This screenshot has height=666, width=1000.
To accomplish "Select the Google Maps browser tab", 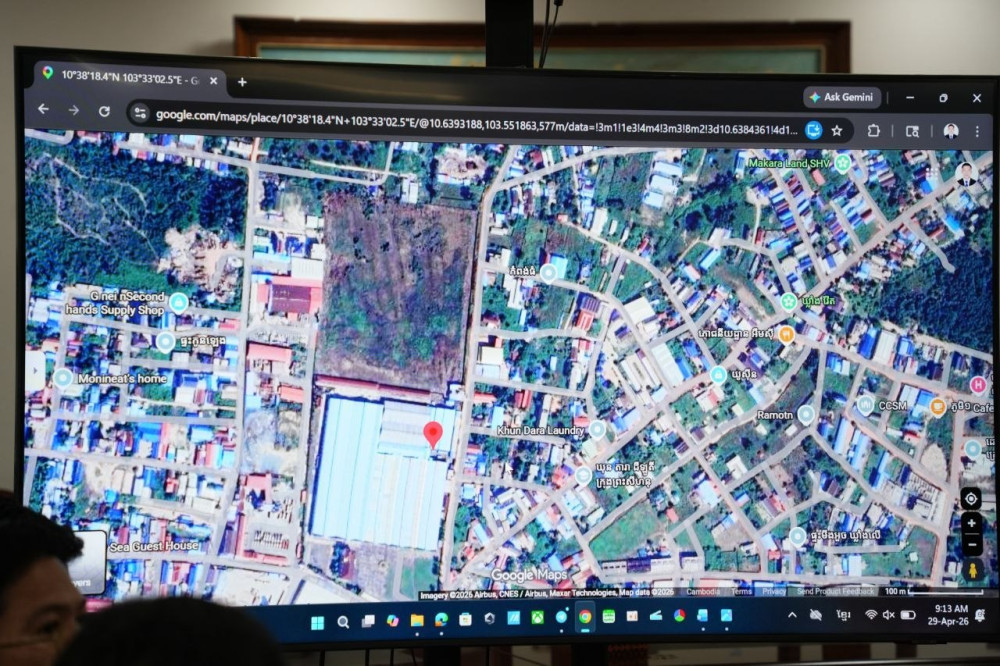I will click(128, 76).
